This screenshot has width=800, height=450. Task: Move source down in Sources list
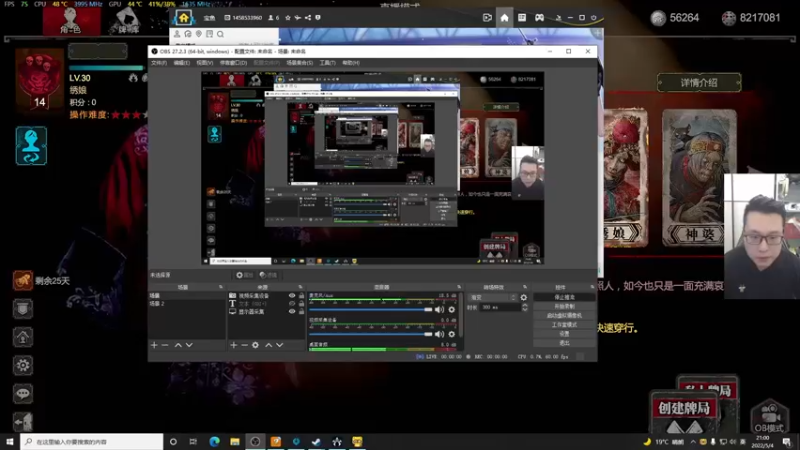(280, 345)
